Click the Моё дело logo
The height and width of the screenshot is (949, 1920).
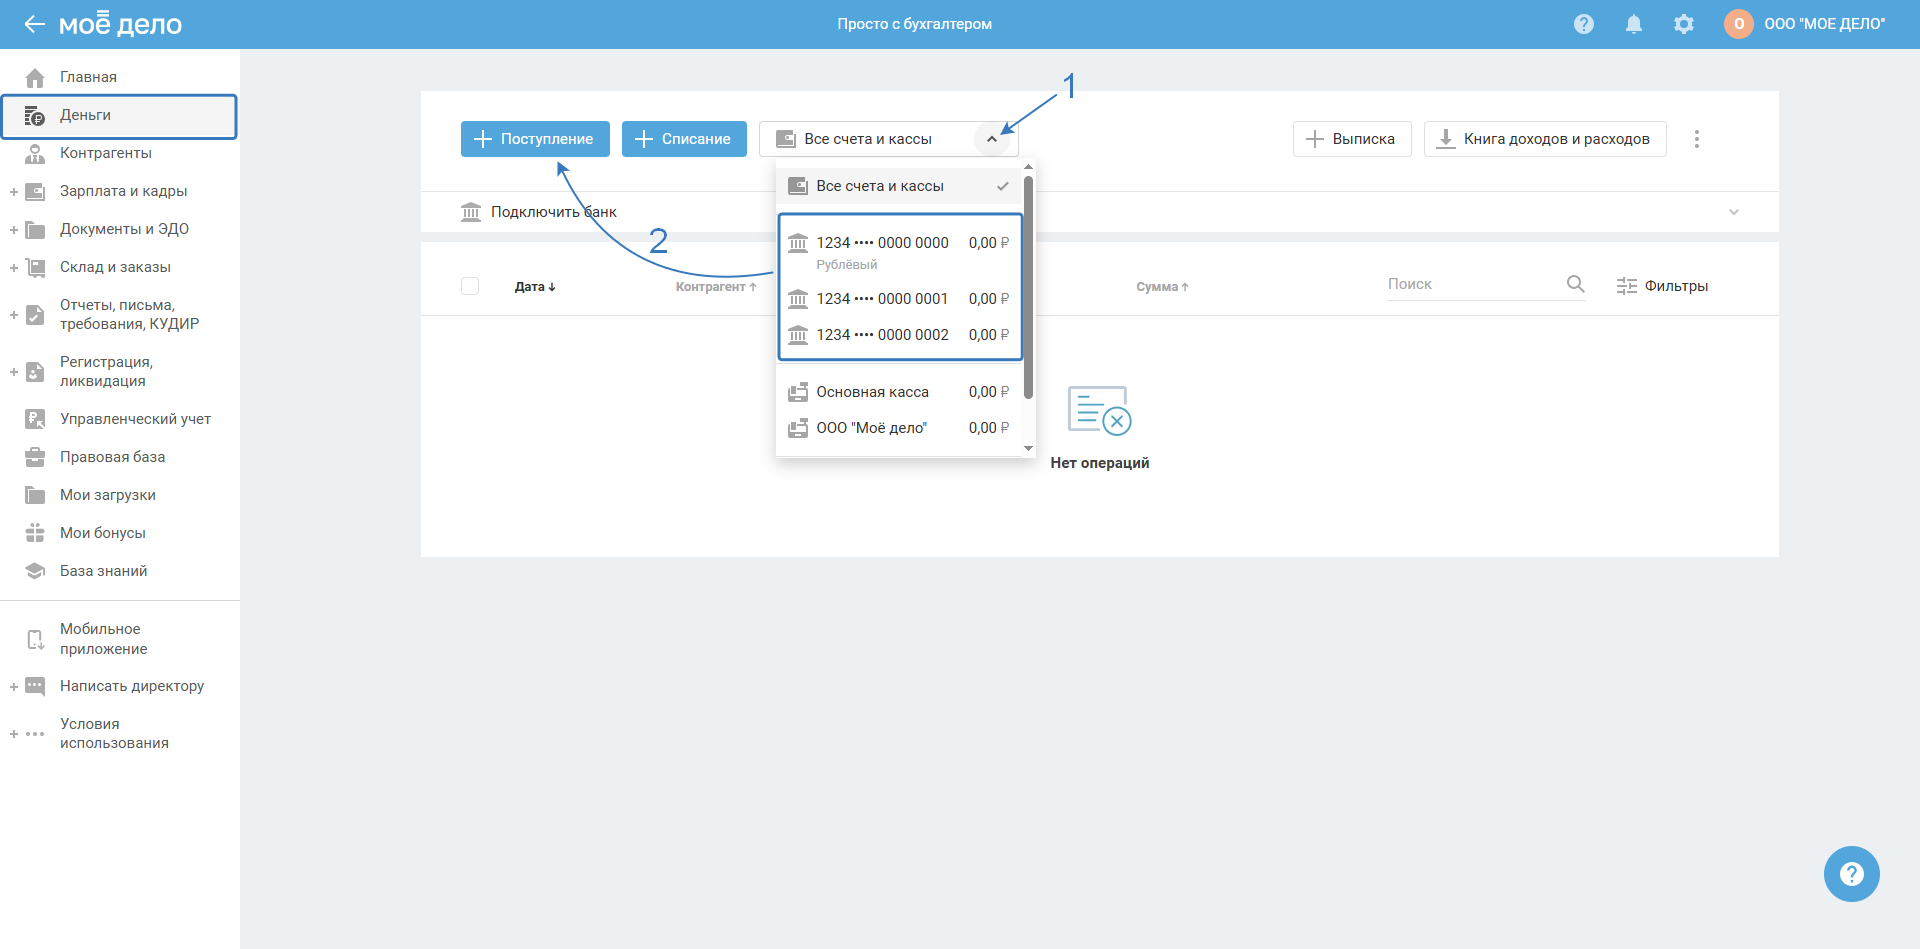[121, 24]
